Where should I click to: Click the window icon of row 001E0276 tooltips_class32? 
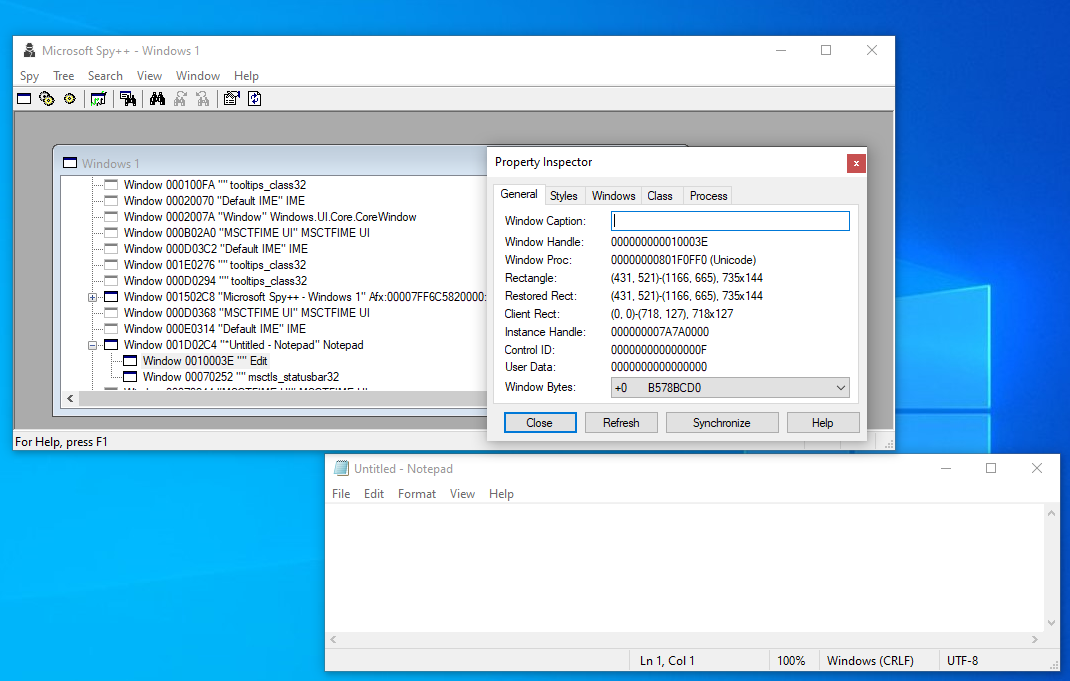pyautogui.click(x=111, y=265)
